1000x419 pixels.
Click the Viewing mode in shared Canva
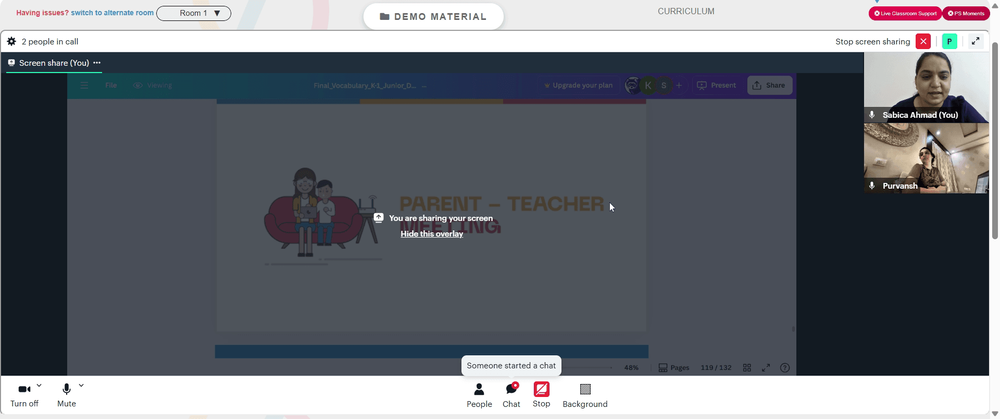coord(152,85)
